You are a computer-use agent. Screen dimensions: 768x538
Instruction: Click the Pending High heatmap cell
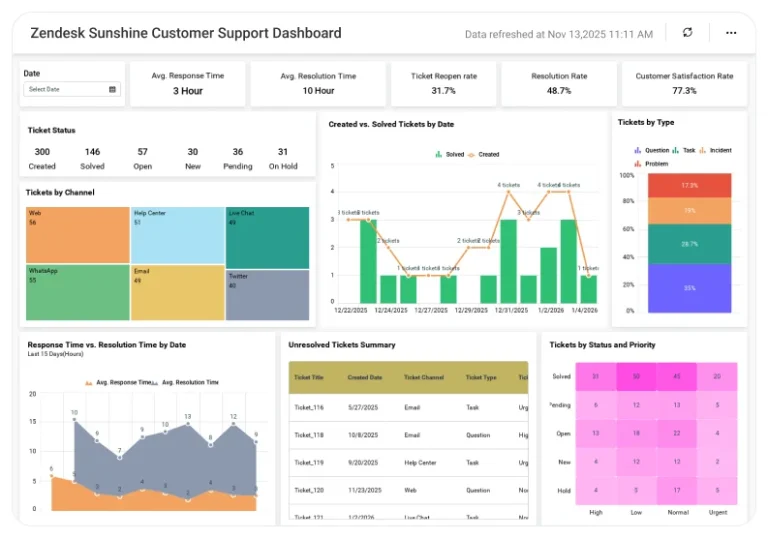596,405
